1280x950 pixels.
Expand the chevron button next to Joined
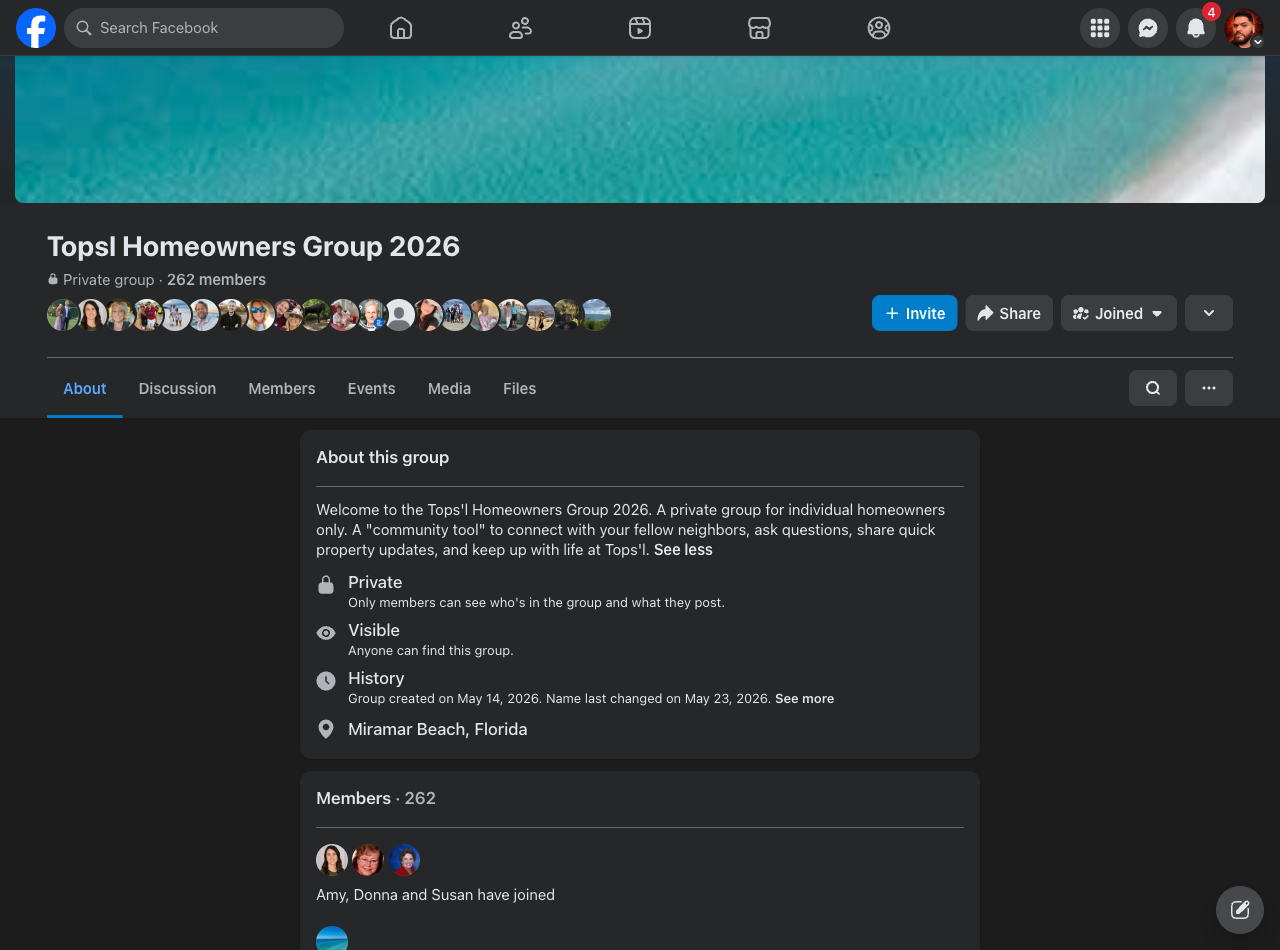coord(1209,313)
